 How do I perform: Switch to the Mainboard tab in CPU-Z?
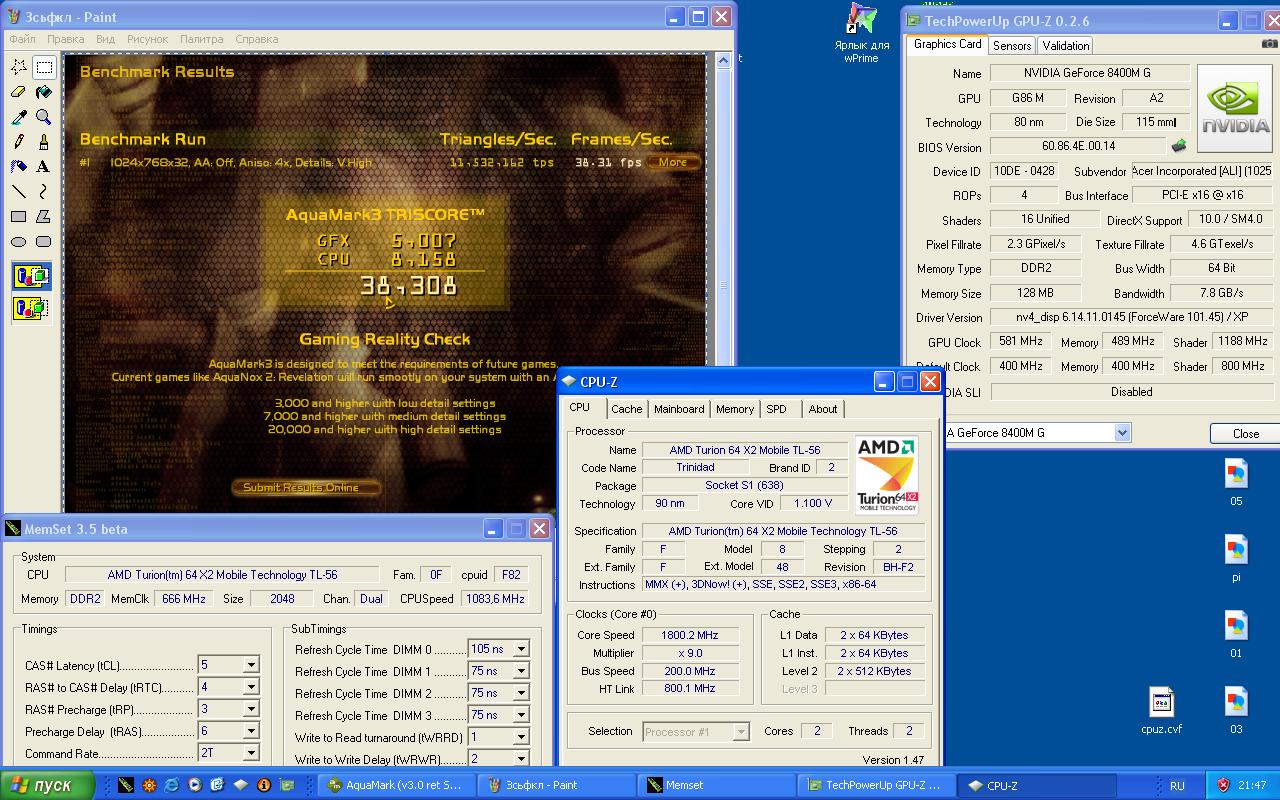(x=679, y=409)
